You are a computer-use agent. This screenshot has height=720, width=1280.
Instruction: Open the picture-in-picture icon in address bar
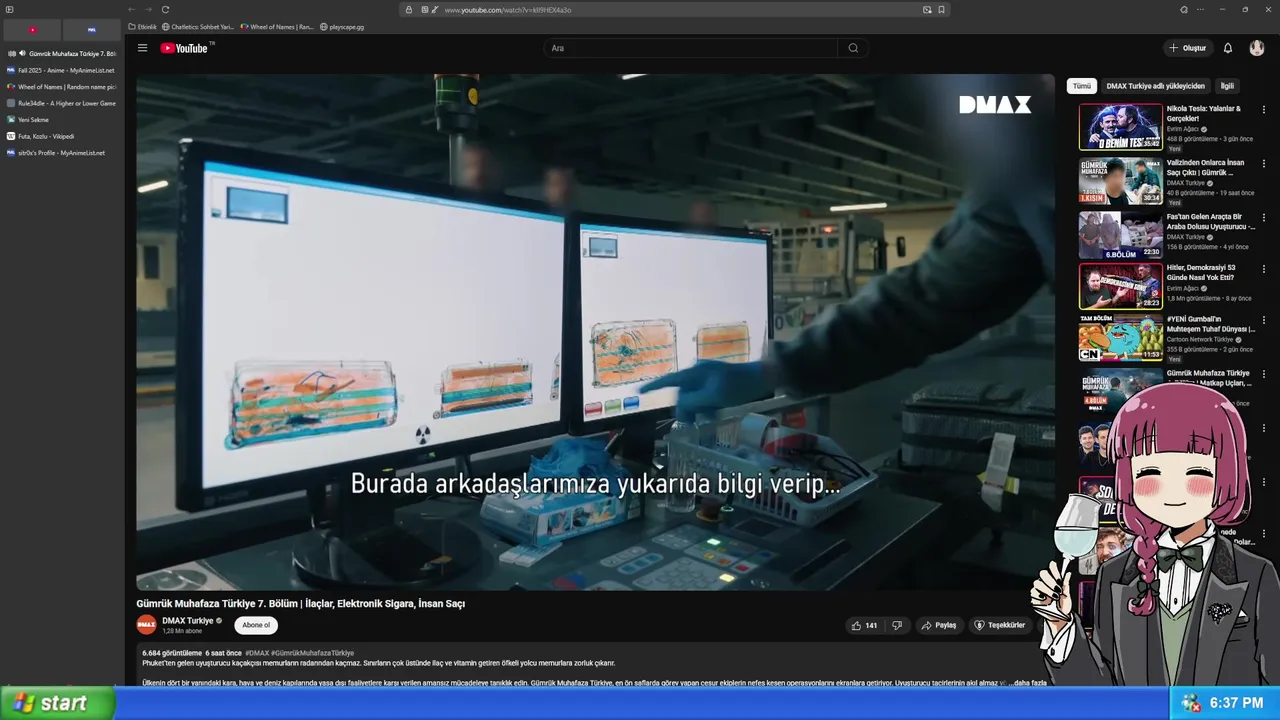pyautogui.click(x=927, y=9)
